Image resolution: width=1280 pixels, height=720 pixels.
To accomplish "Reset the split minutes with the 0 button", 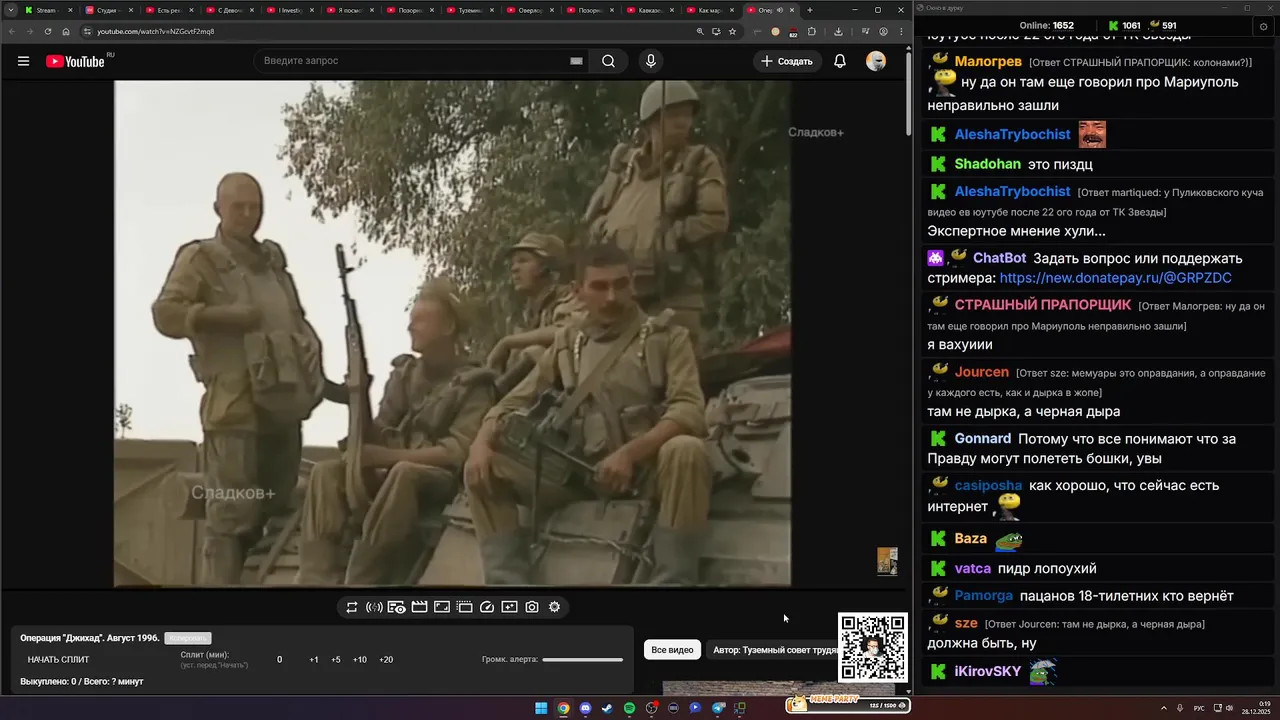I will pyautogui.click(x=280, y=660).
